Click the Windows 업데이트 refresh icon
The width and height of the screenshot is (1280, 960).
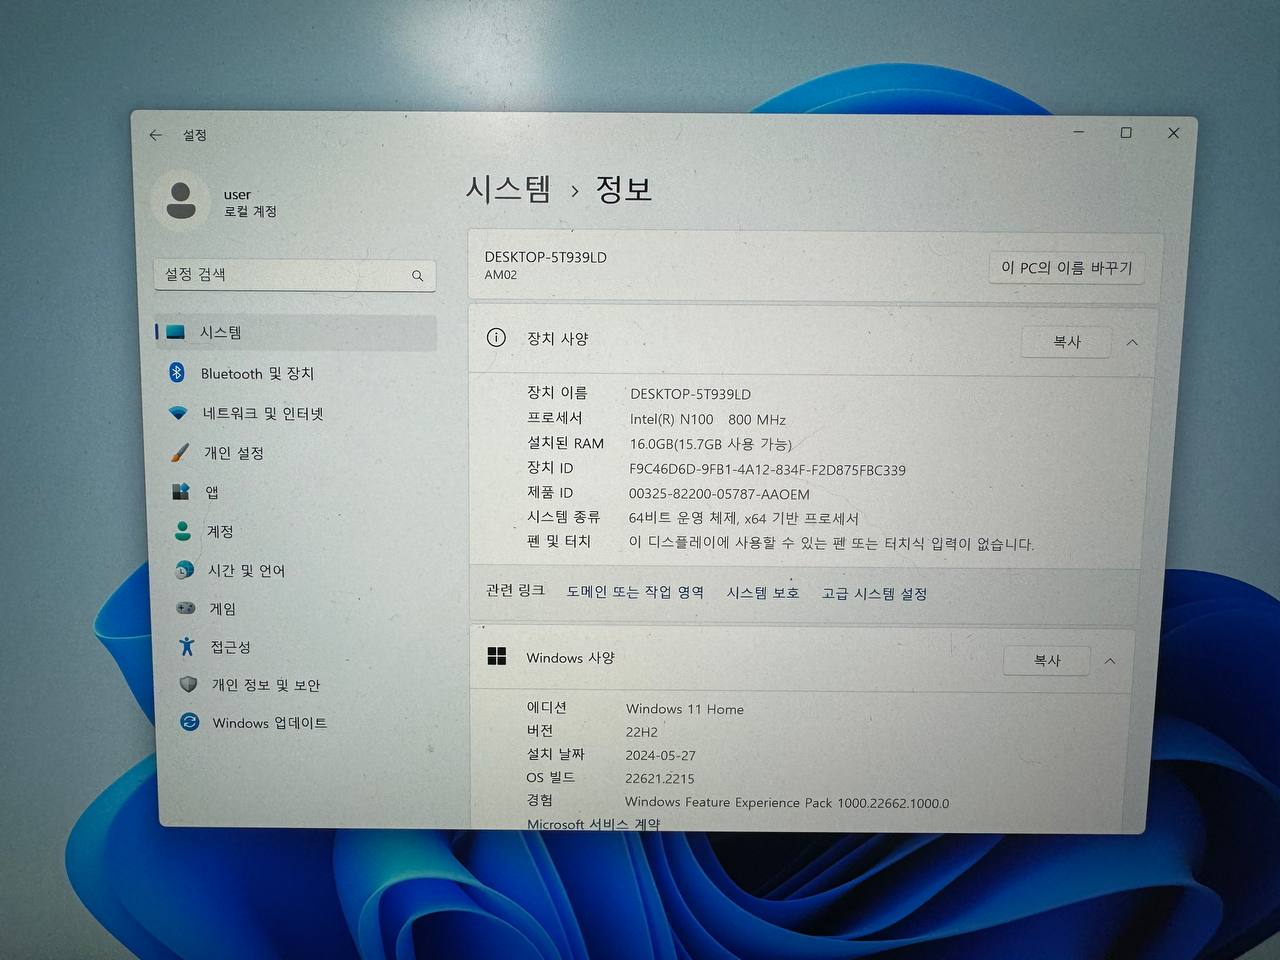[x=190, y=722]
